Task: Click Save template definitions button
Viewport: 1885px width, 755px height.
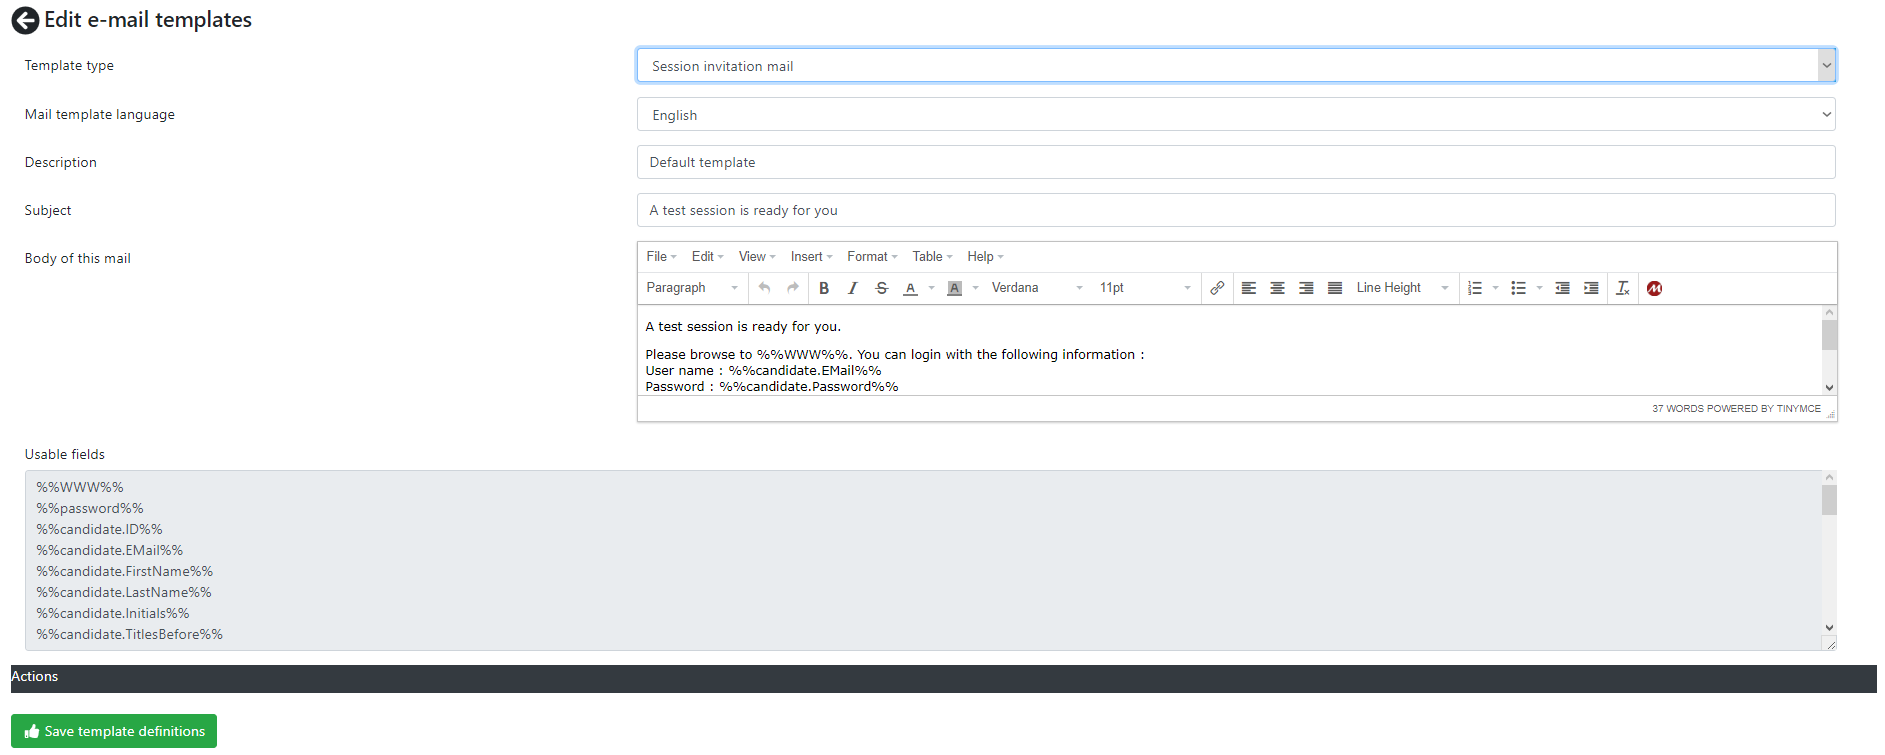Action: tap(114, 731)
